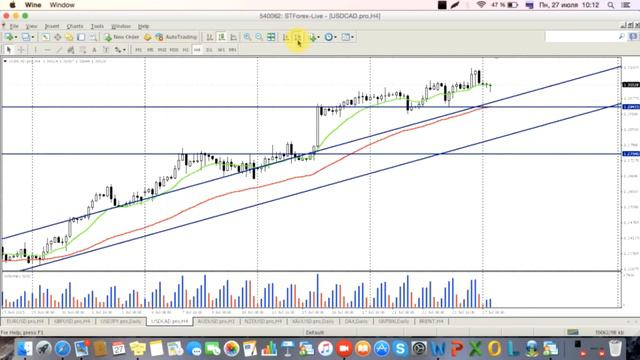Tile chart windows icon
Screen dimensions: 640x360
pos(271,37)
